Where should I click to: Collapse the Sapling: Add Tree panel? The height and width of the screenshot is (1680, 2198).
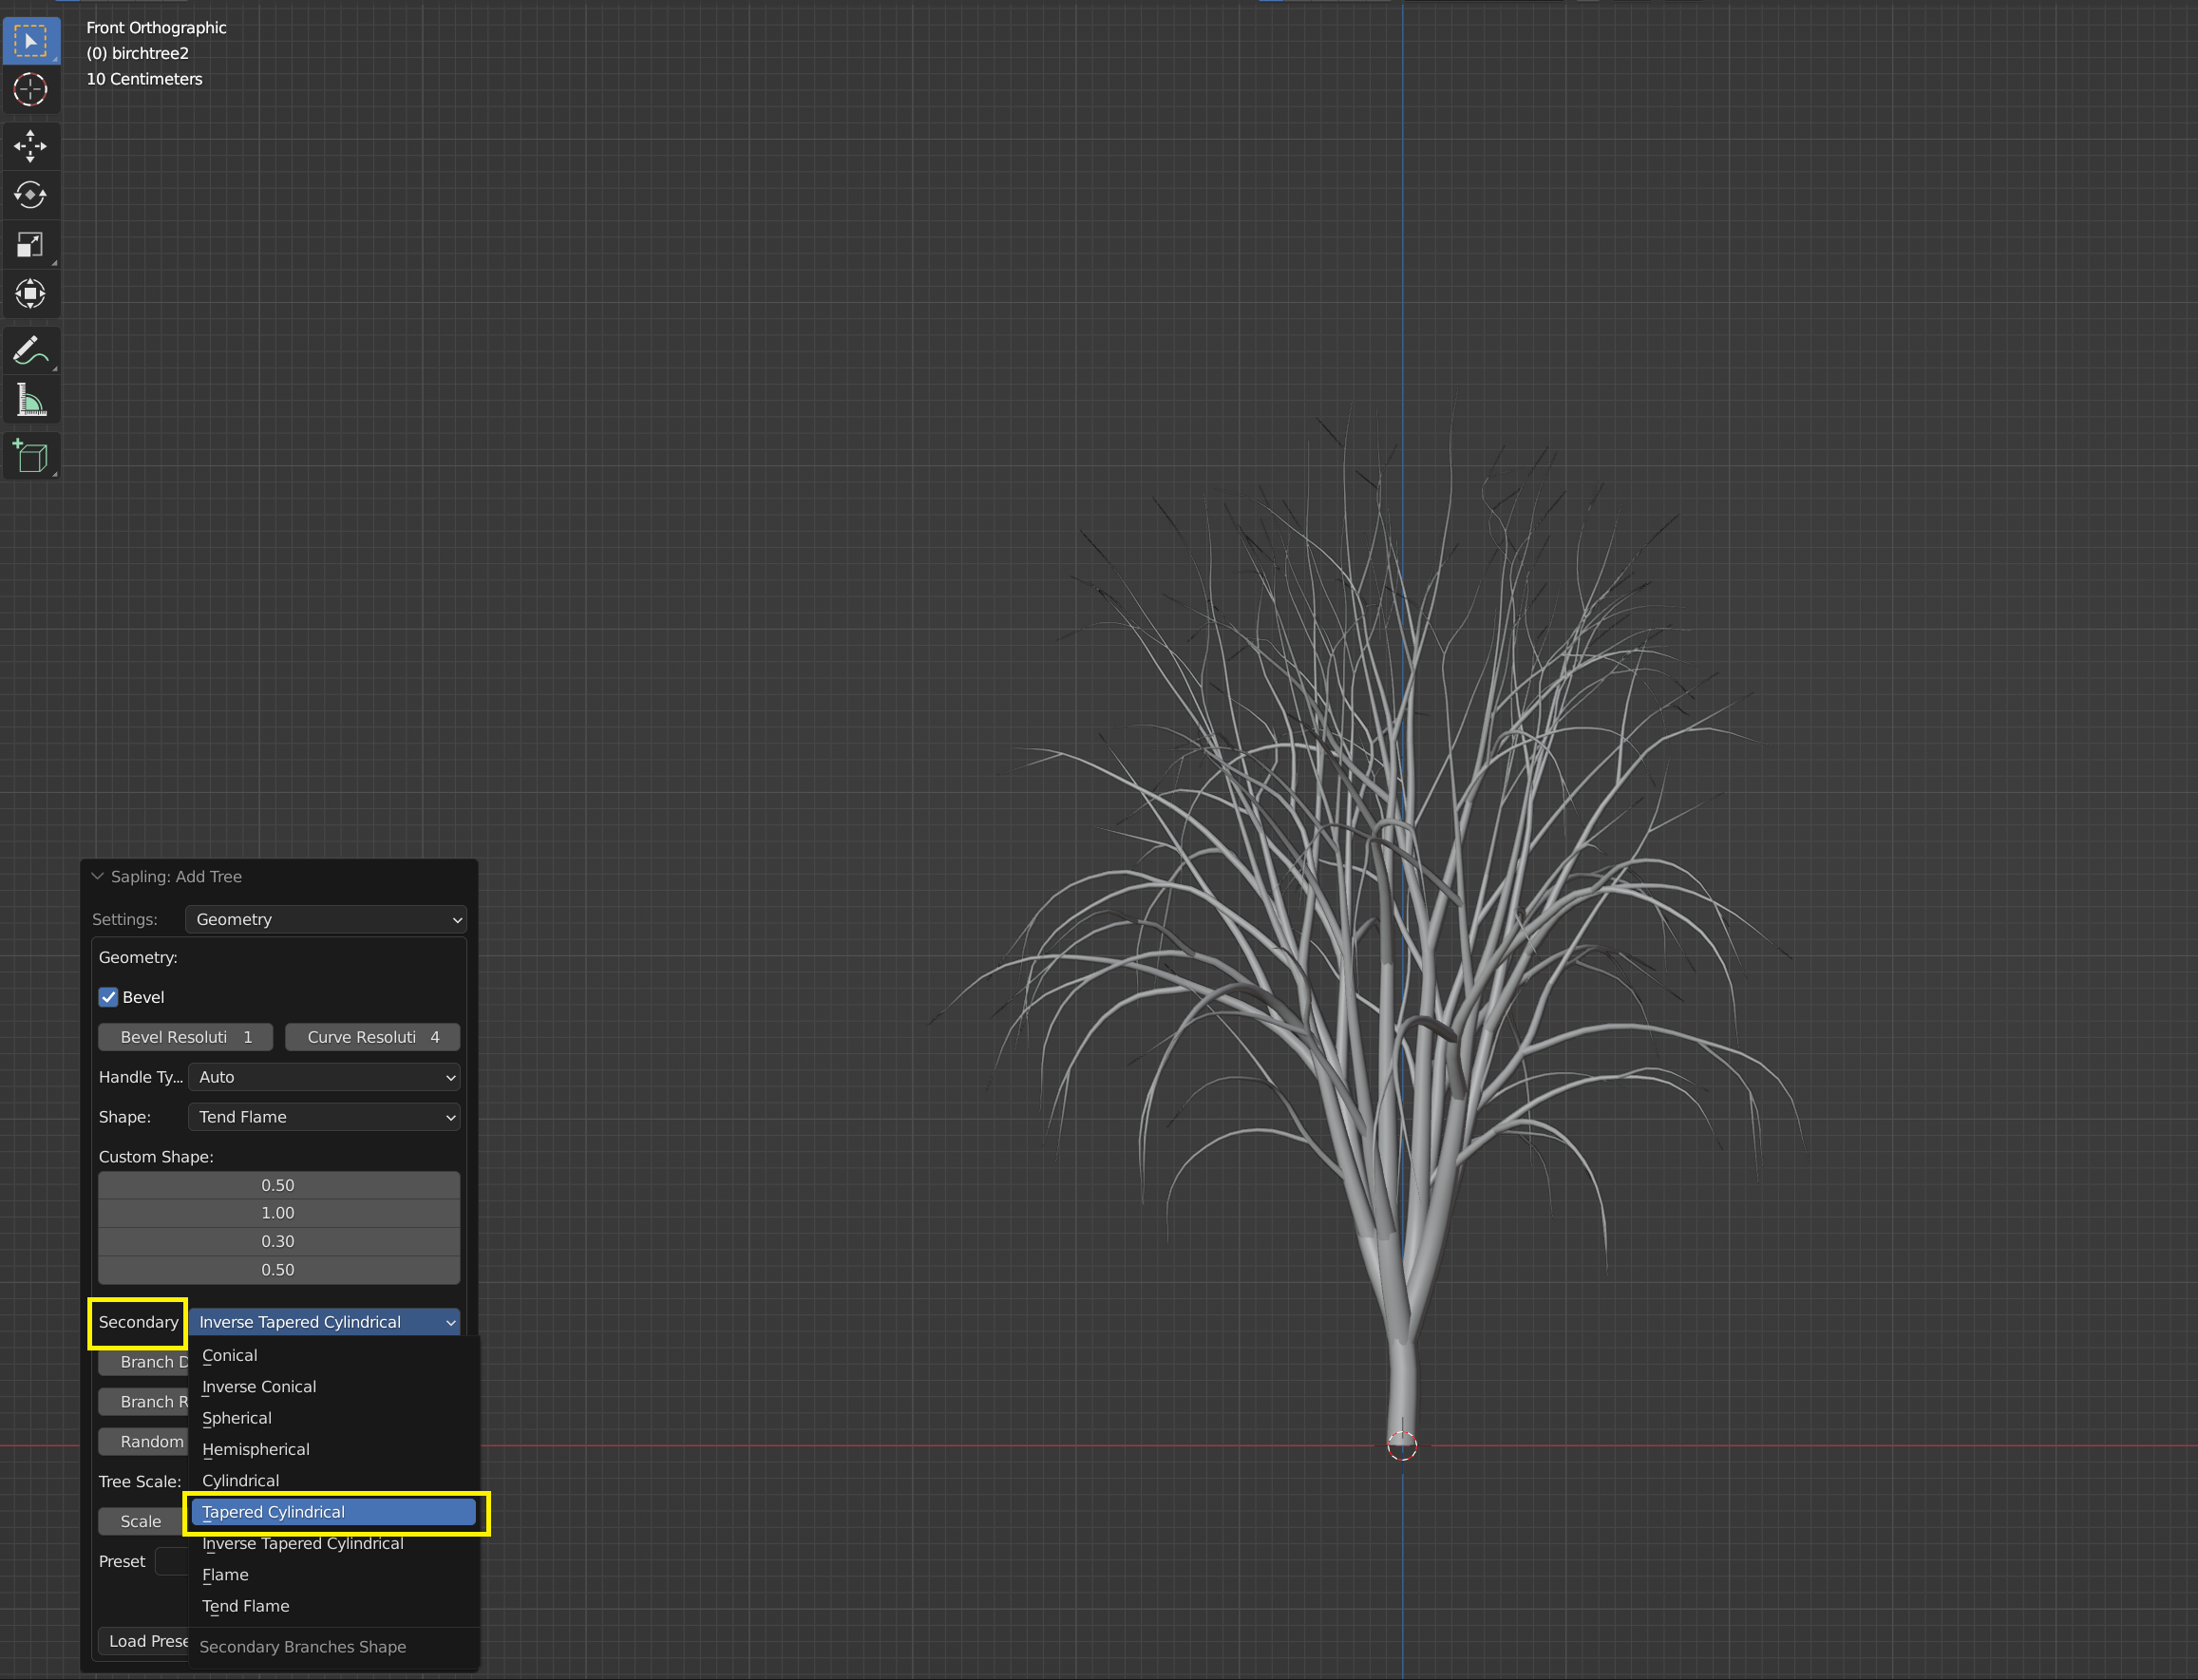(97, 876)
